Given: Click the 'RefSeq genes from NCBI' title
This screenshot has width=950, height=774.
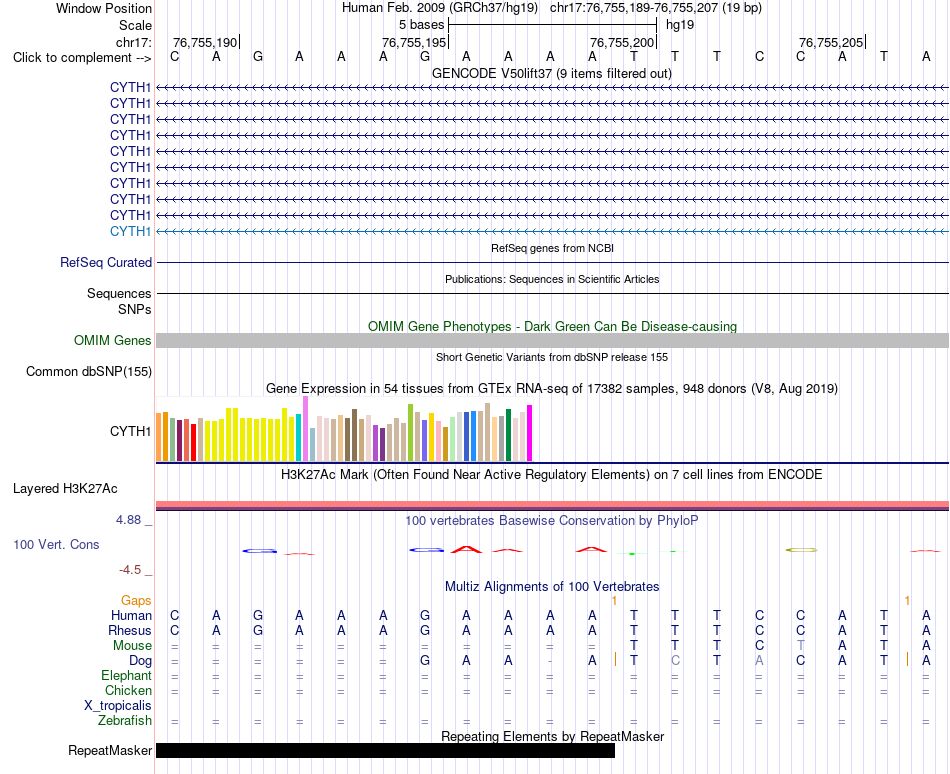Looking at the screenshot, I should 553,248.
